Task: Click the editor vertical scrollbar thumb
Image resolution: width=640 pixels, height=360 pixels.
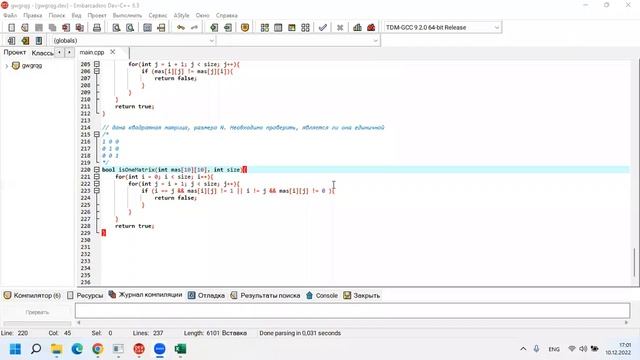Action: (635, 262)
